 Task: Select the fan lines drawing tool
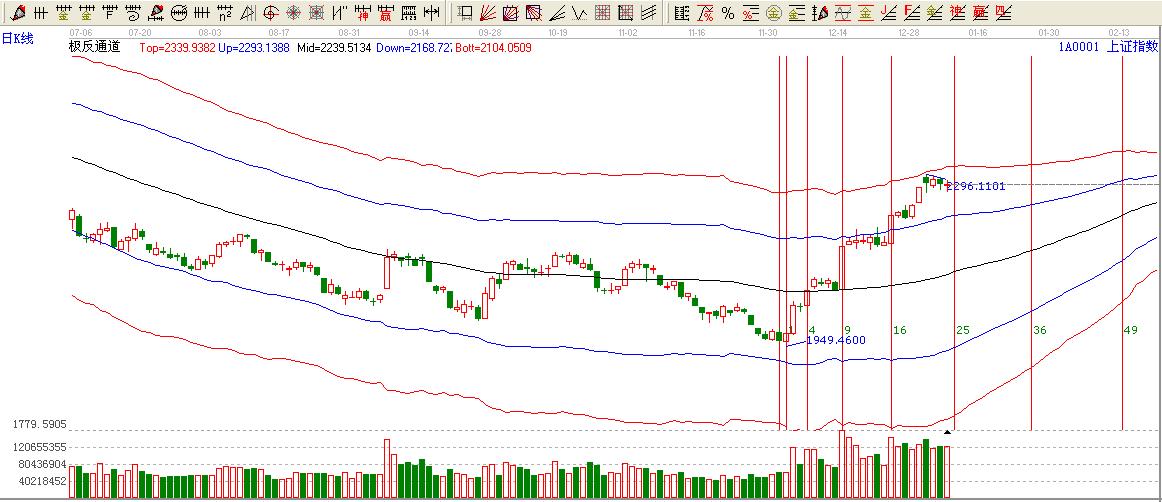click(x=487, y=13)
